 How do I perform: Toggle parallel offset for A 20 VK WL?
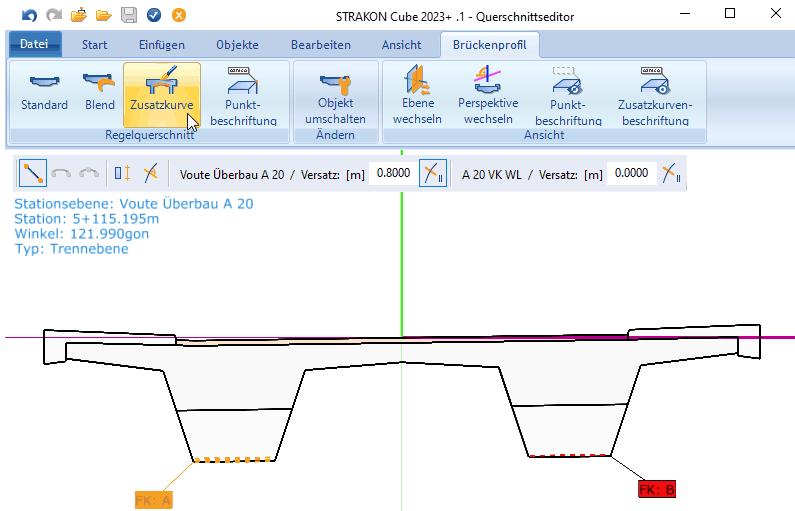pos(672,173)
